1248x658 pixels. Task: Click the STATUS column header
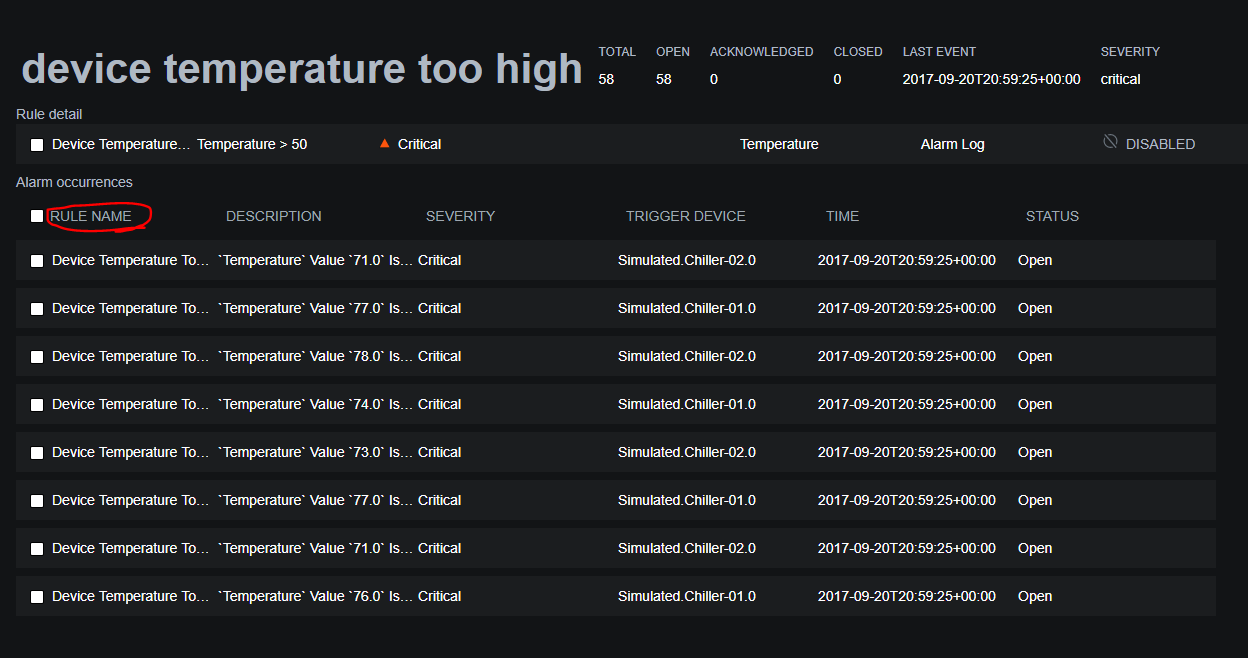(1052, 216)
